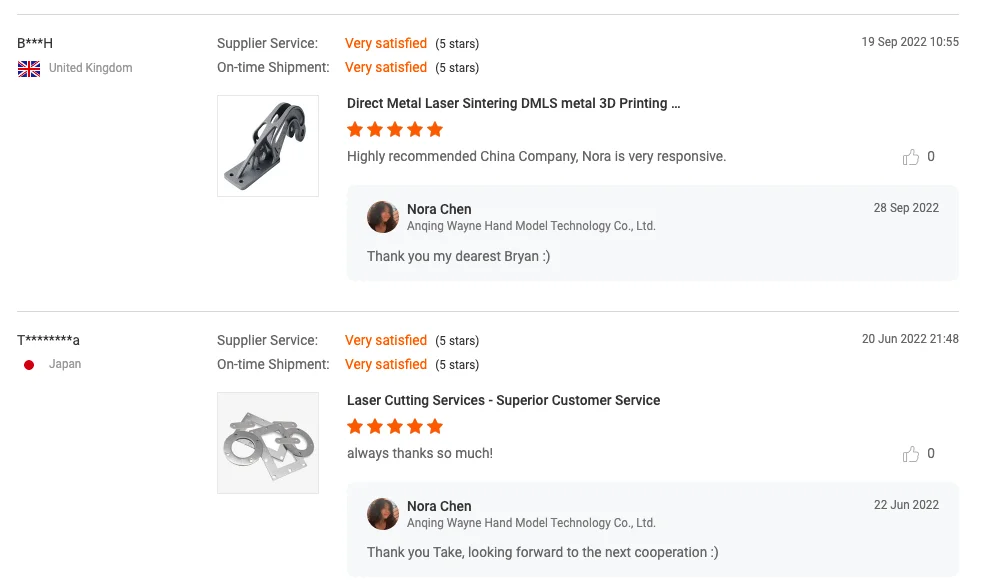
Task: Click reviewer name T********a
Action: click(48, 340)
